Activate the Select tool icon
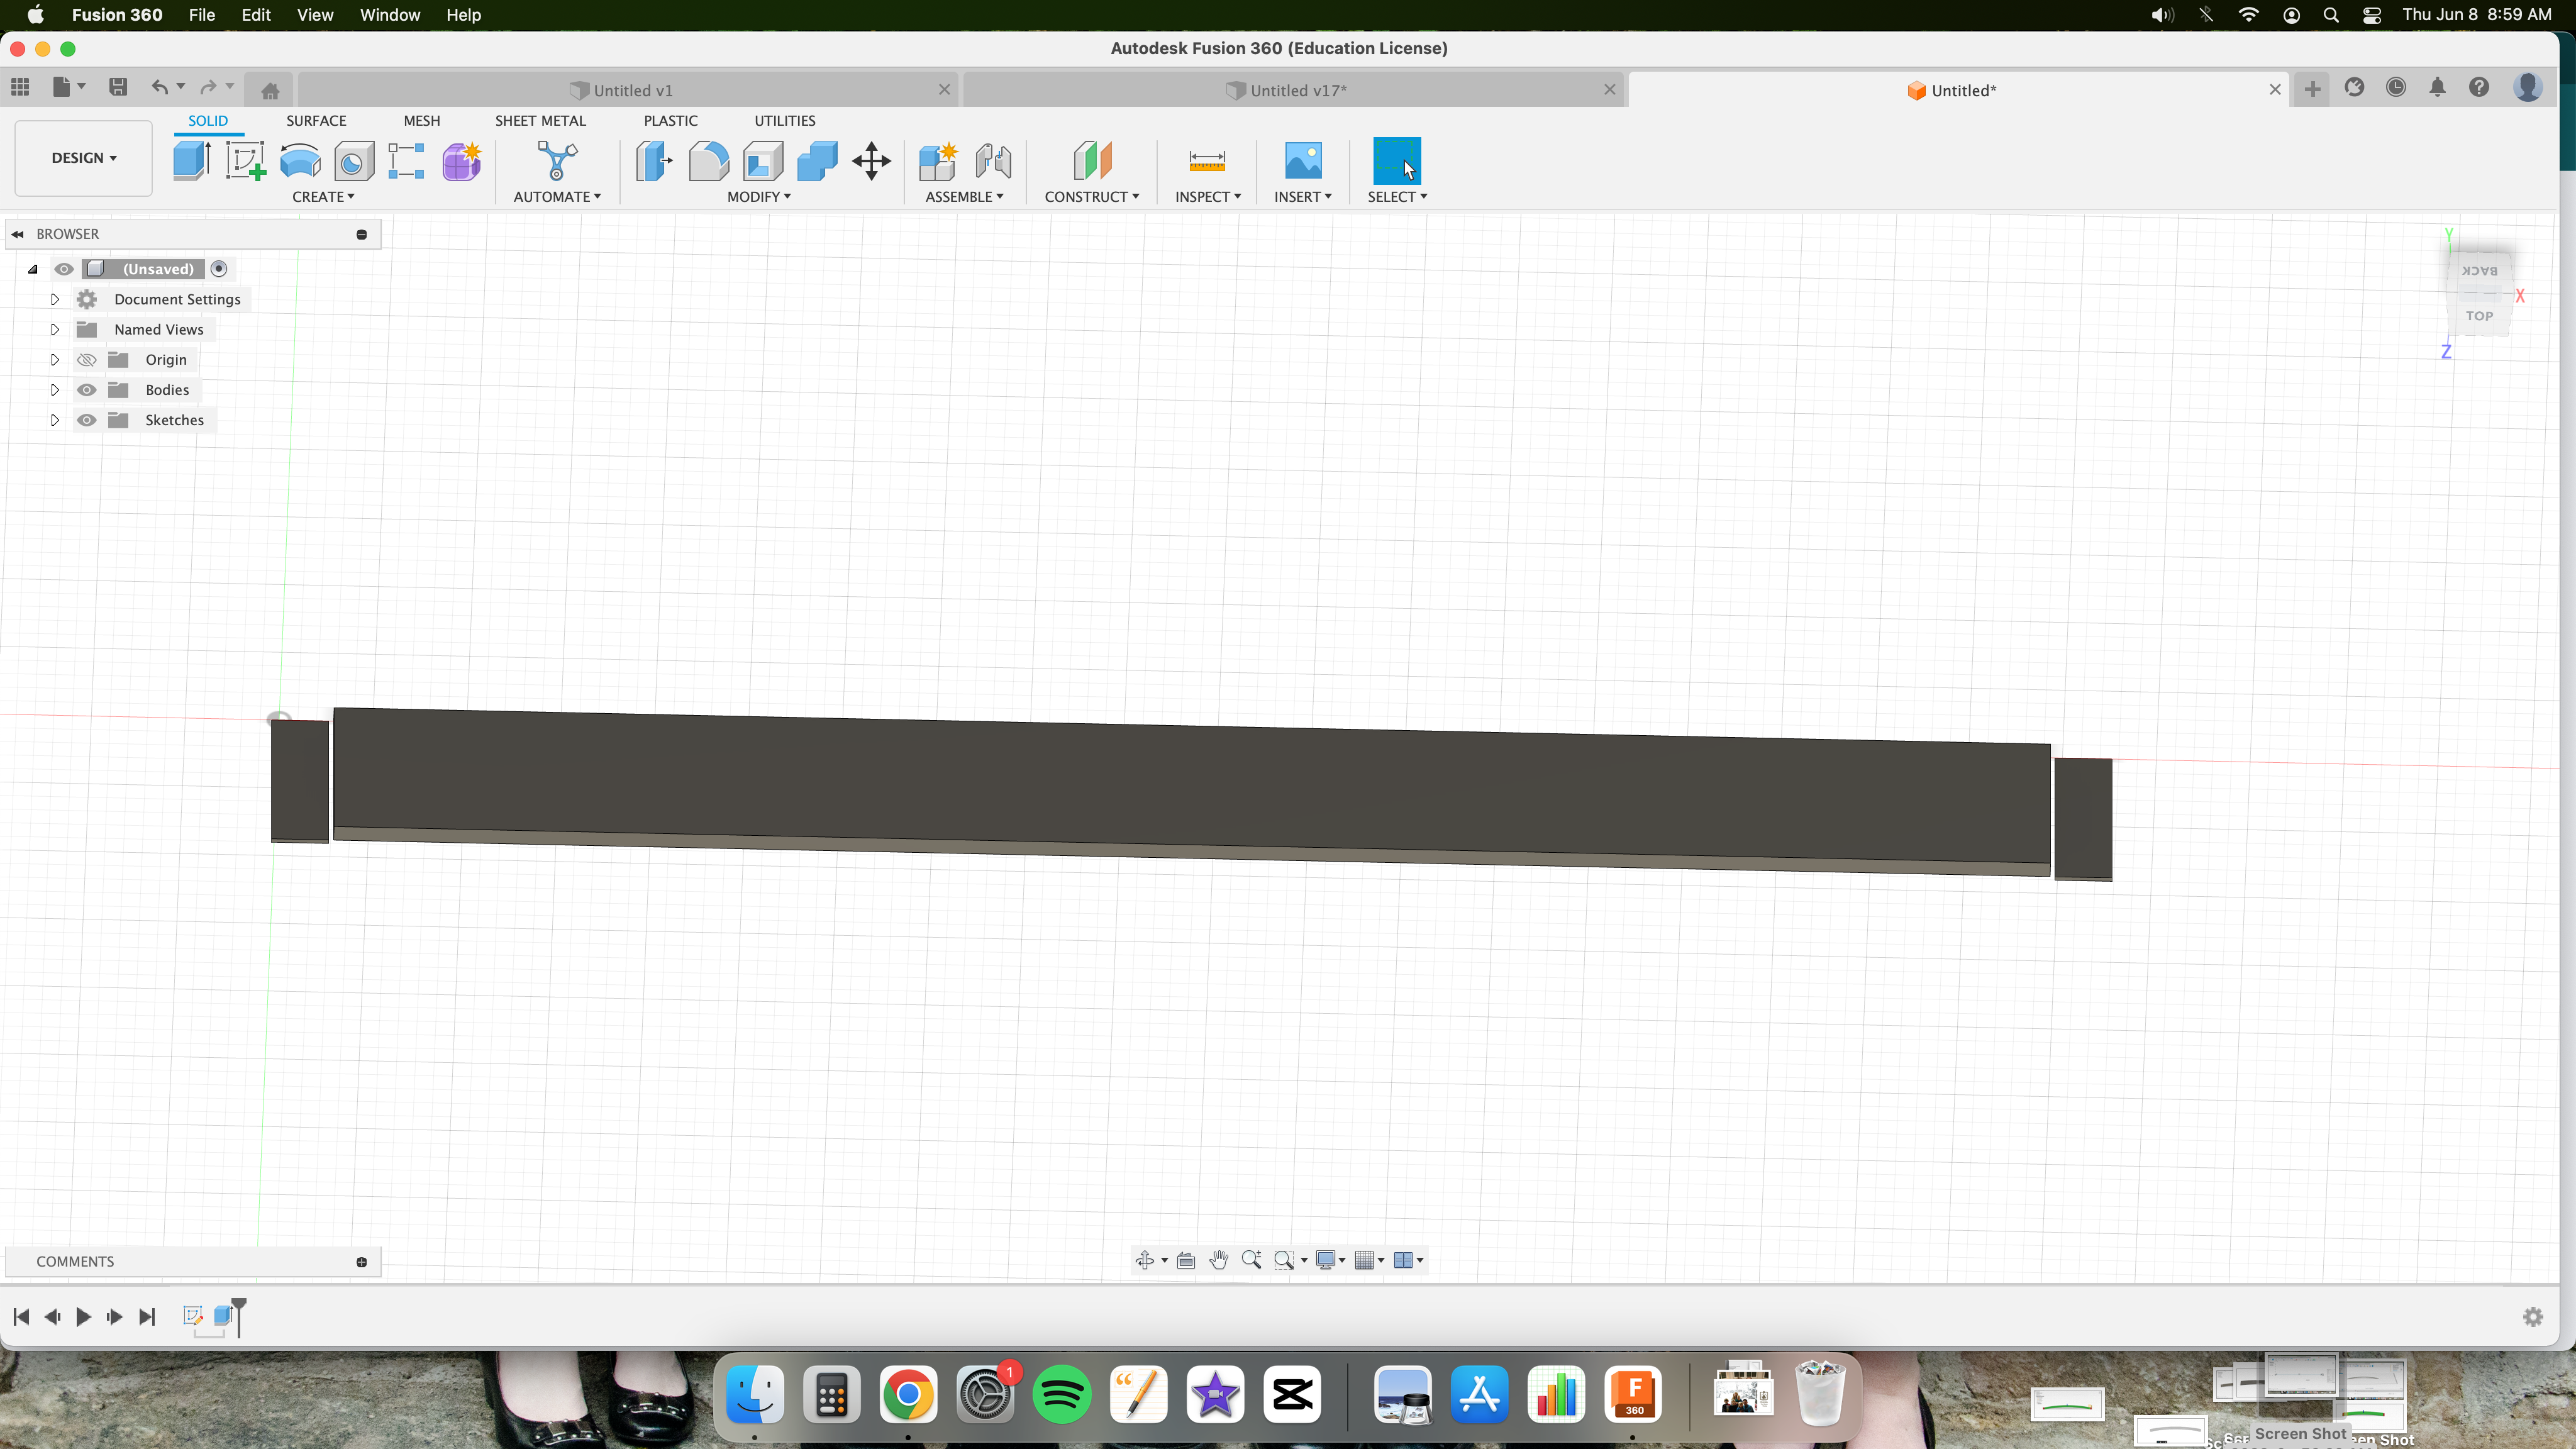This screenshot has width=2576, height=1449. click(1396, 161)
